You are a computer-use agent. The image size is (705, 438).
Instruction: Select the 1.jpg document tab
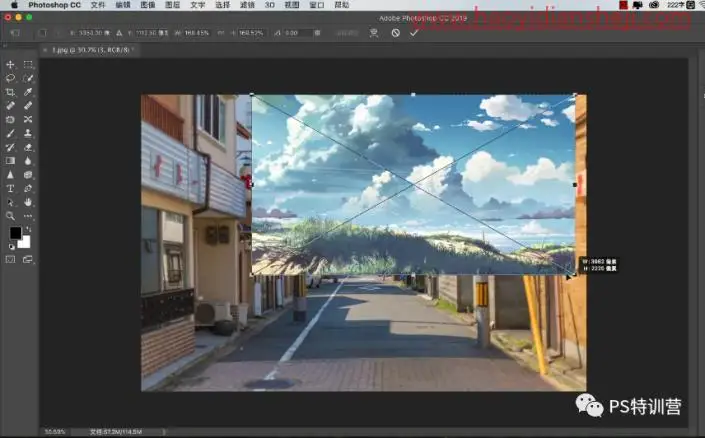pos(90,50)
